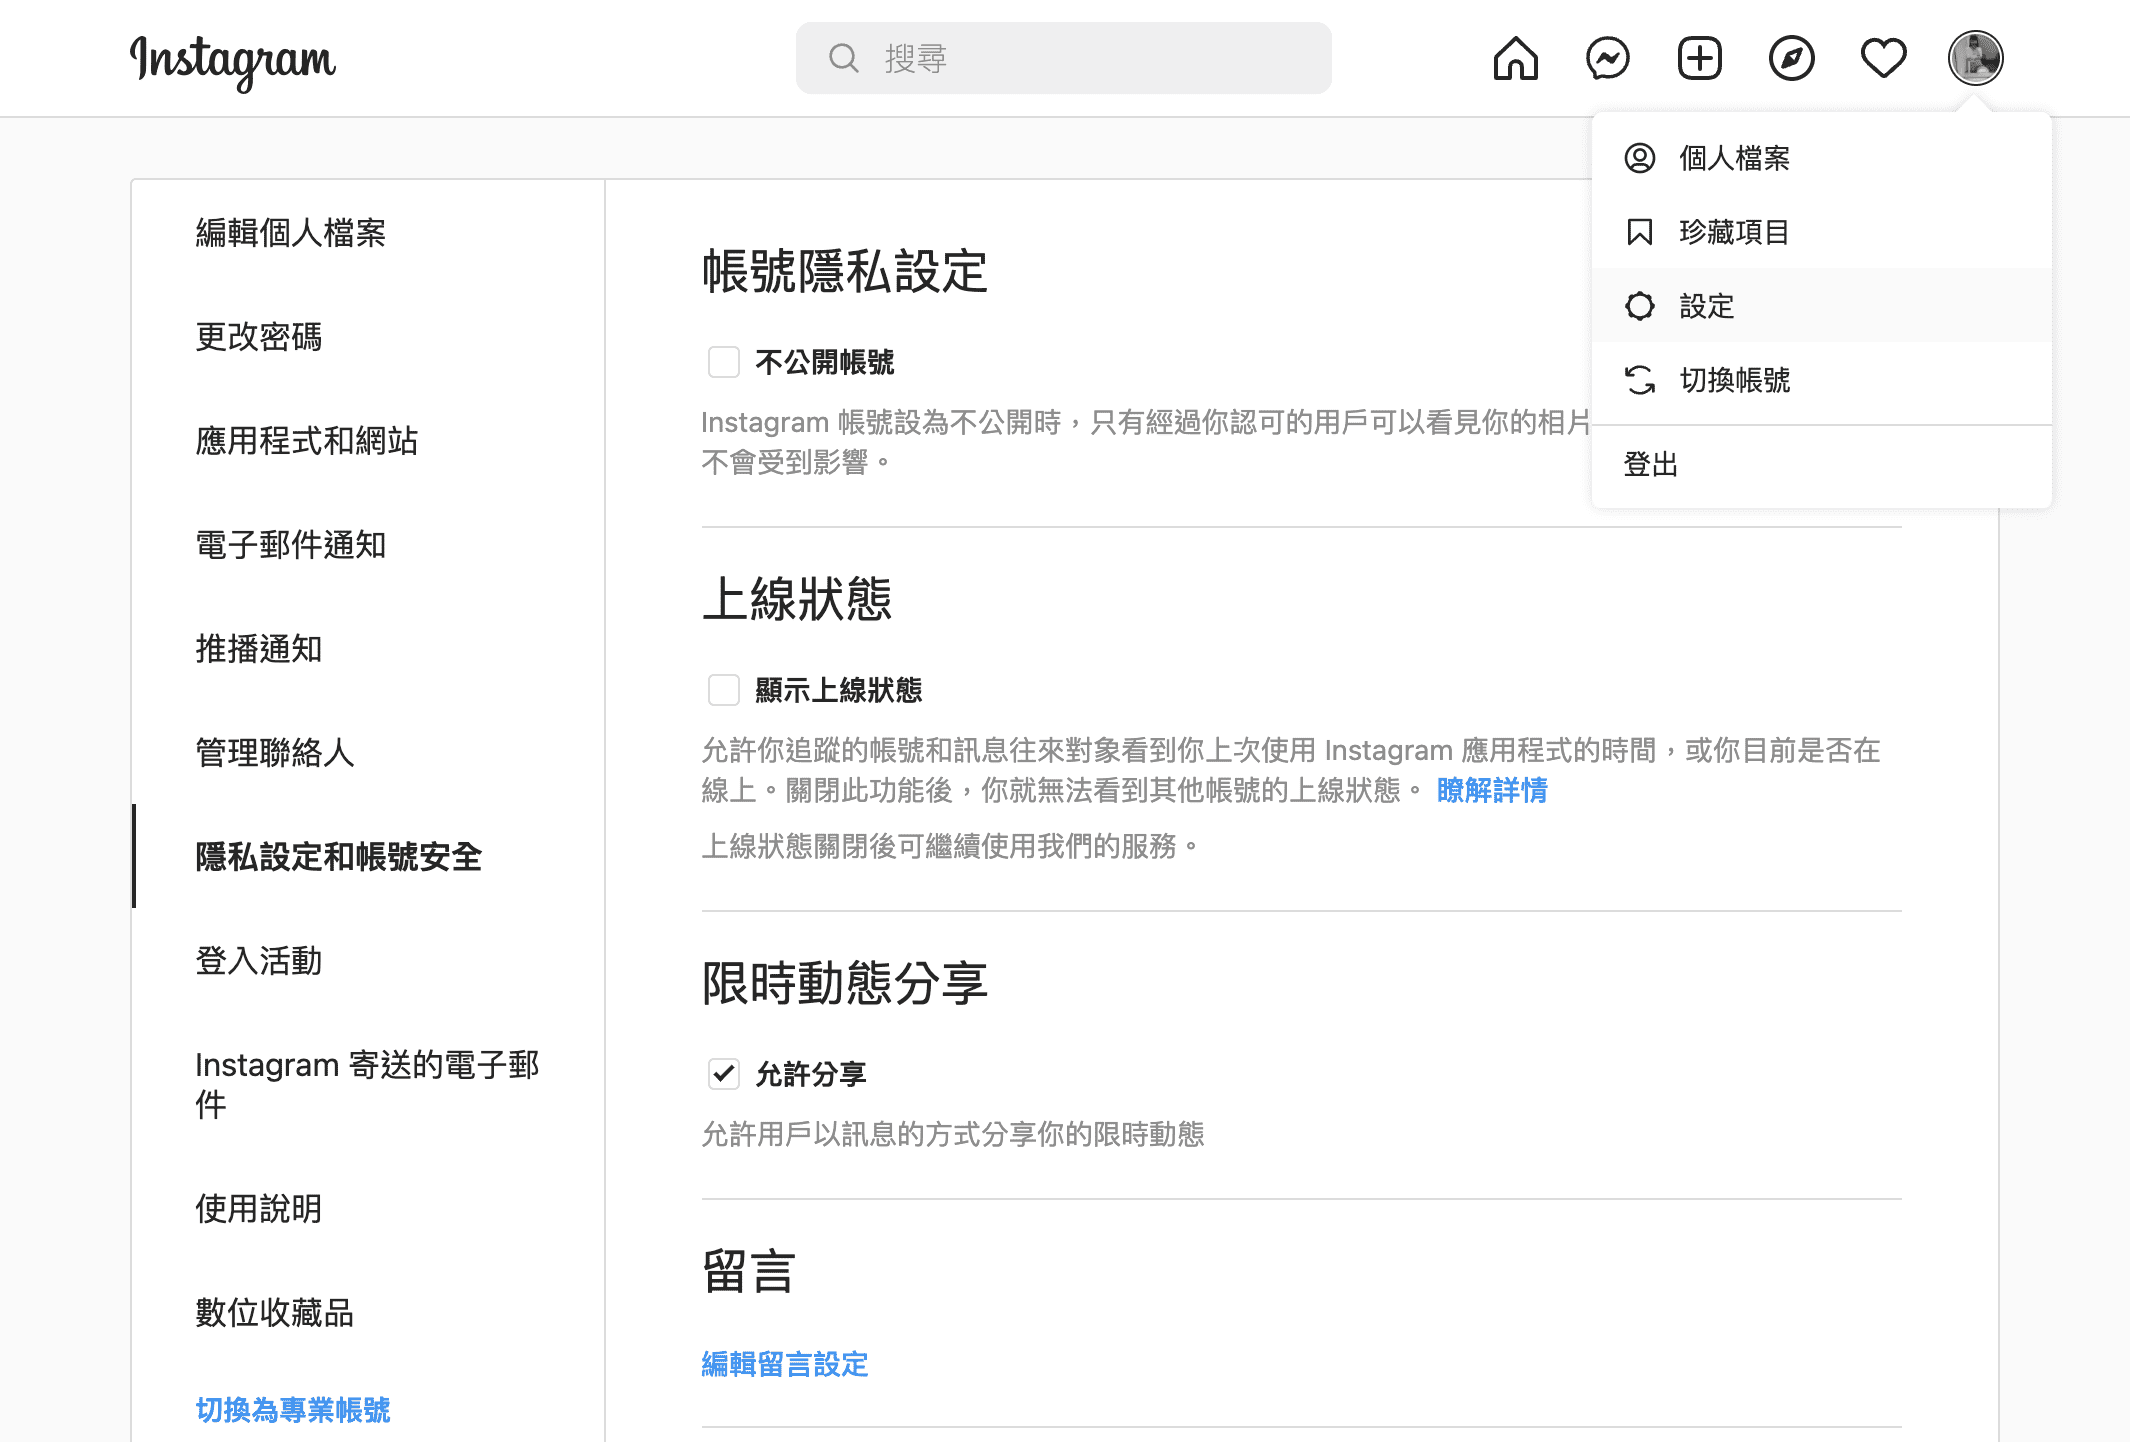2130x1442 pixels.
Task: Click the 留言 heading
Action: pyautogui.click(x=749, y=1272)
